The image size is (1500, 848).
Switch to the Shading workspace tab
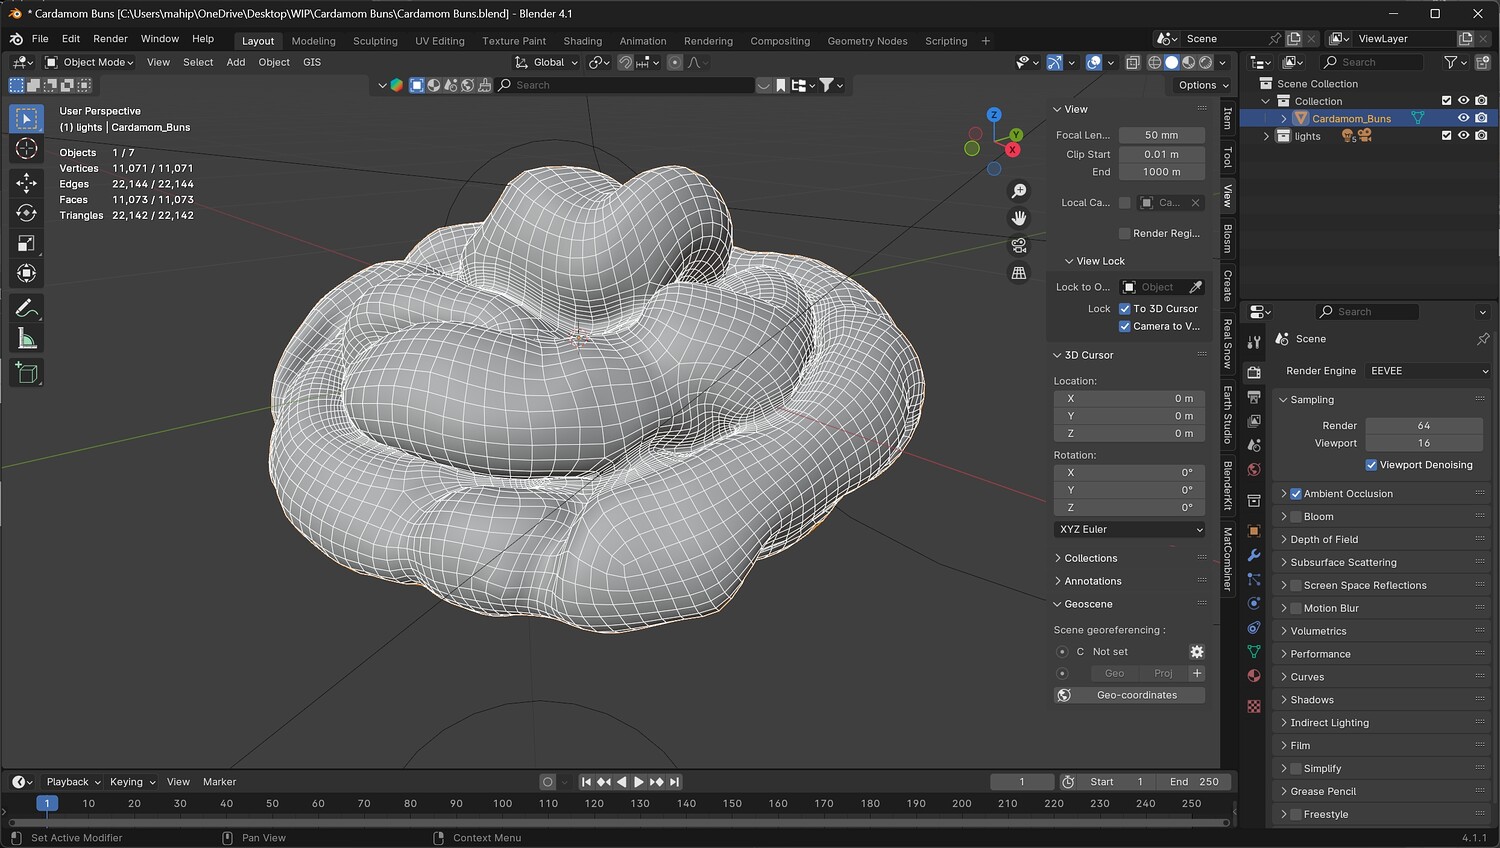(582, 41)
